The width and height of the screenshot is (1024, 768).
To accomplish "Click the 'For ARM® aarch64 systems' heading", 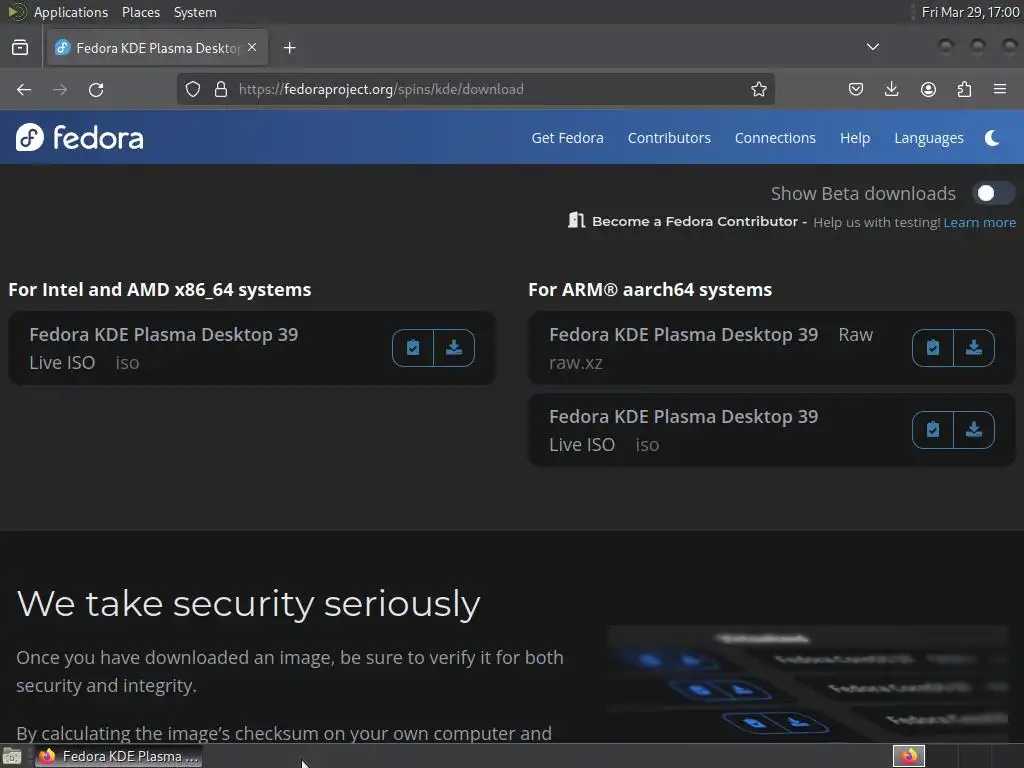I will [x=650, y=289].
